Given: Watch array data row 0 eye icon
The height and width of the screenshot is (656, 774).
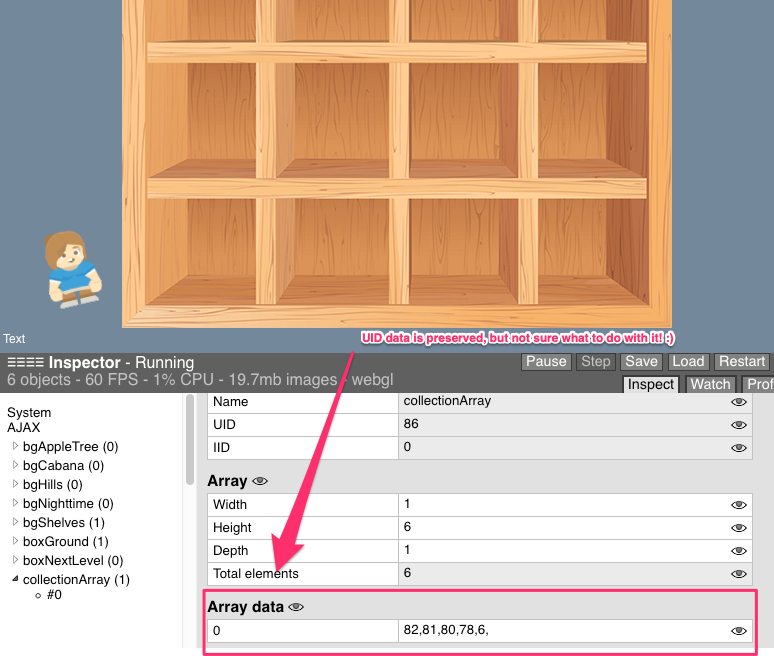Looking at the screenshot, I should pyautogui.click(x=738, y=631).
